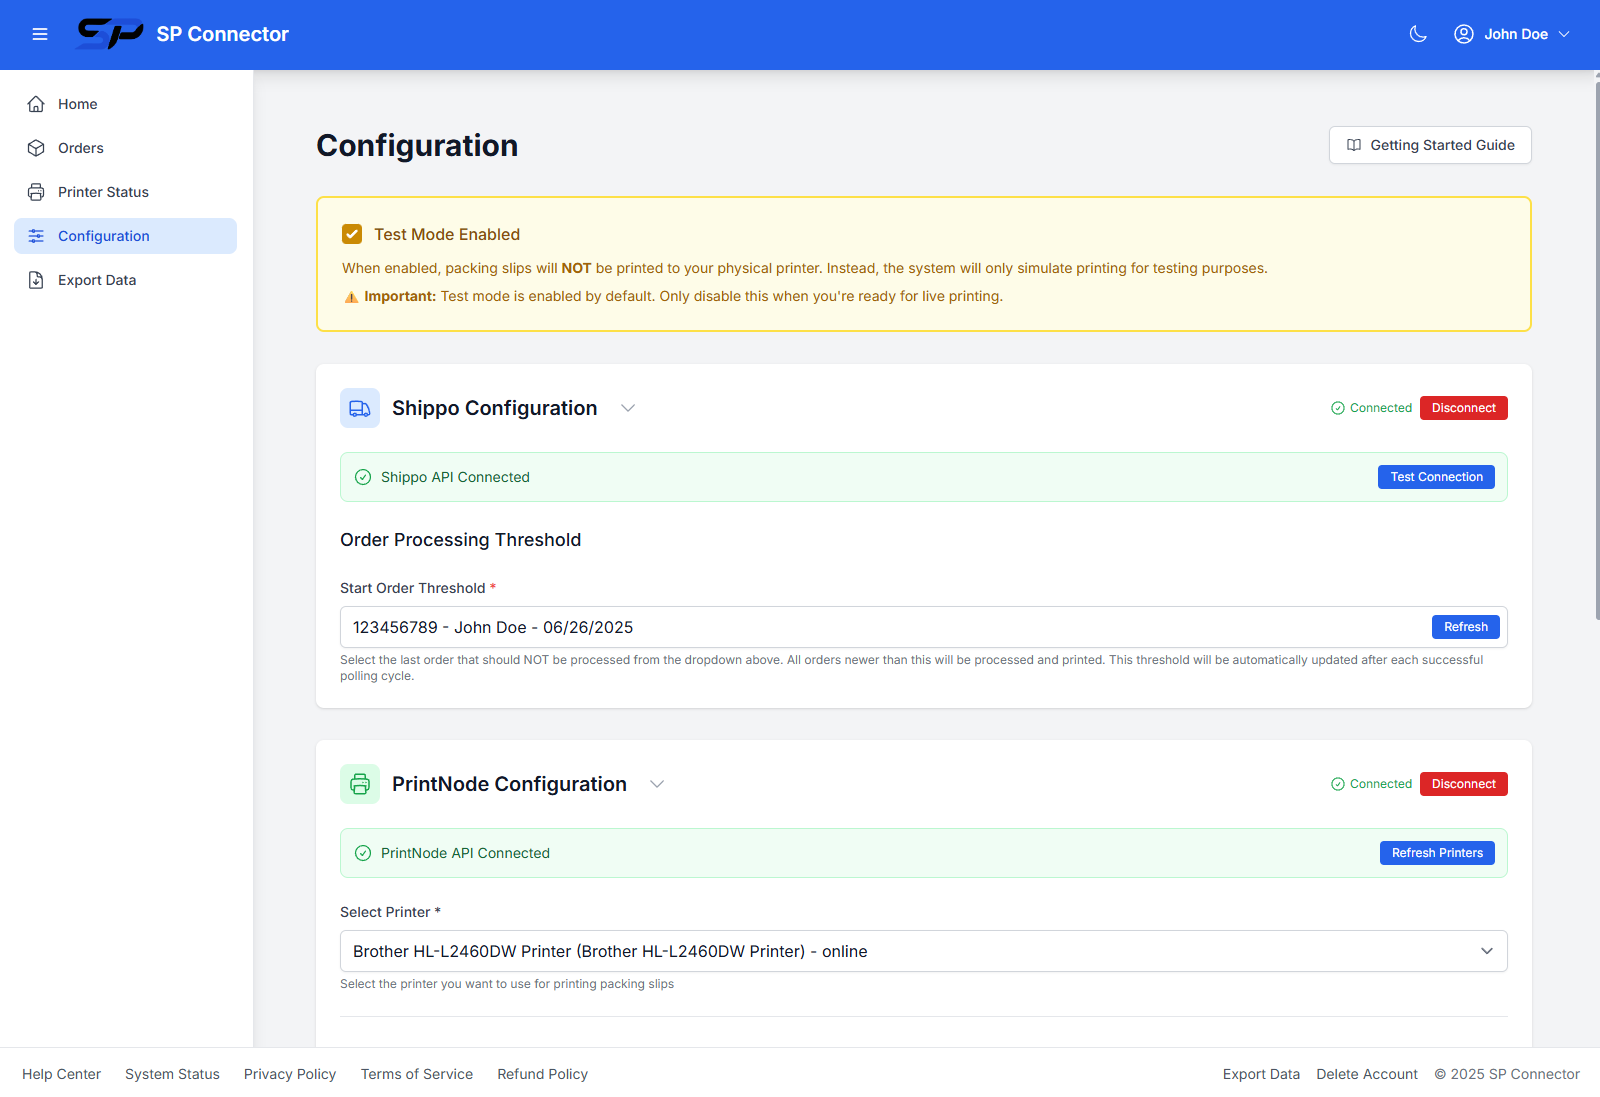Toggle dark mode with the moon icon
1600x1097 pixels.
pos(1417,33)
